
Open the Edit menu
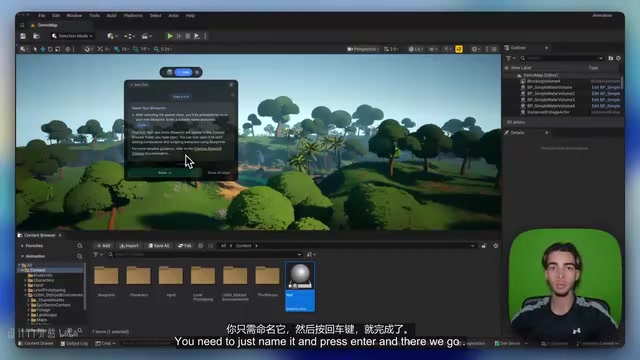[56, 16]
